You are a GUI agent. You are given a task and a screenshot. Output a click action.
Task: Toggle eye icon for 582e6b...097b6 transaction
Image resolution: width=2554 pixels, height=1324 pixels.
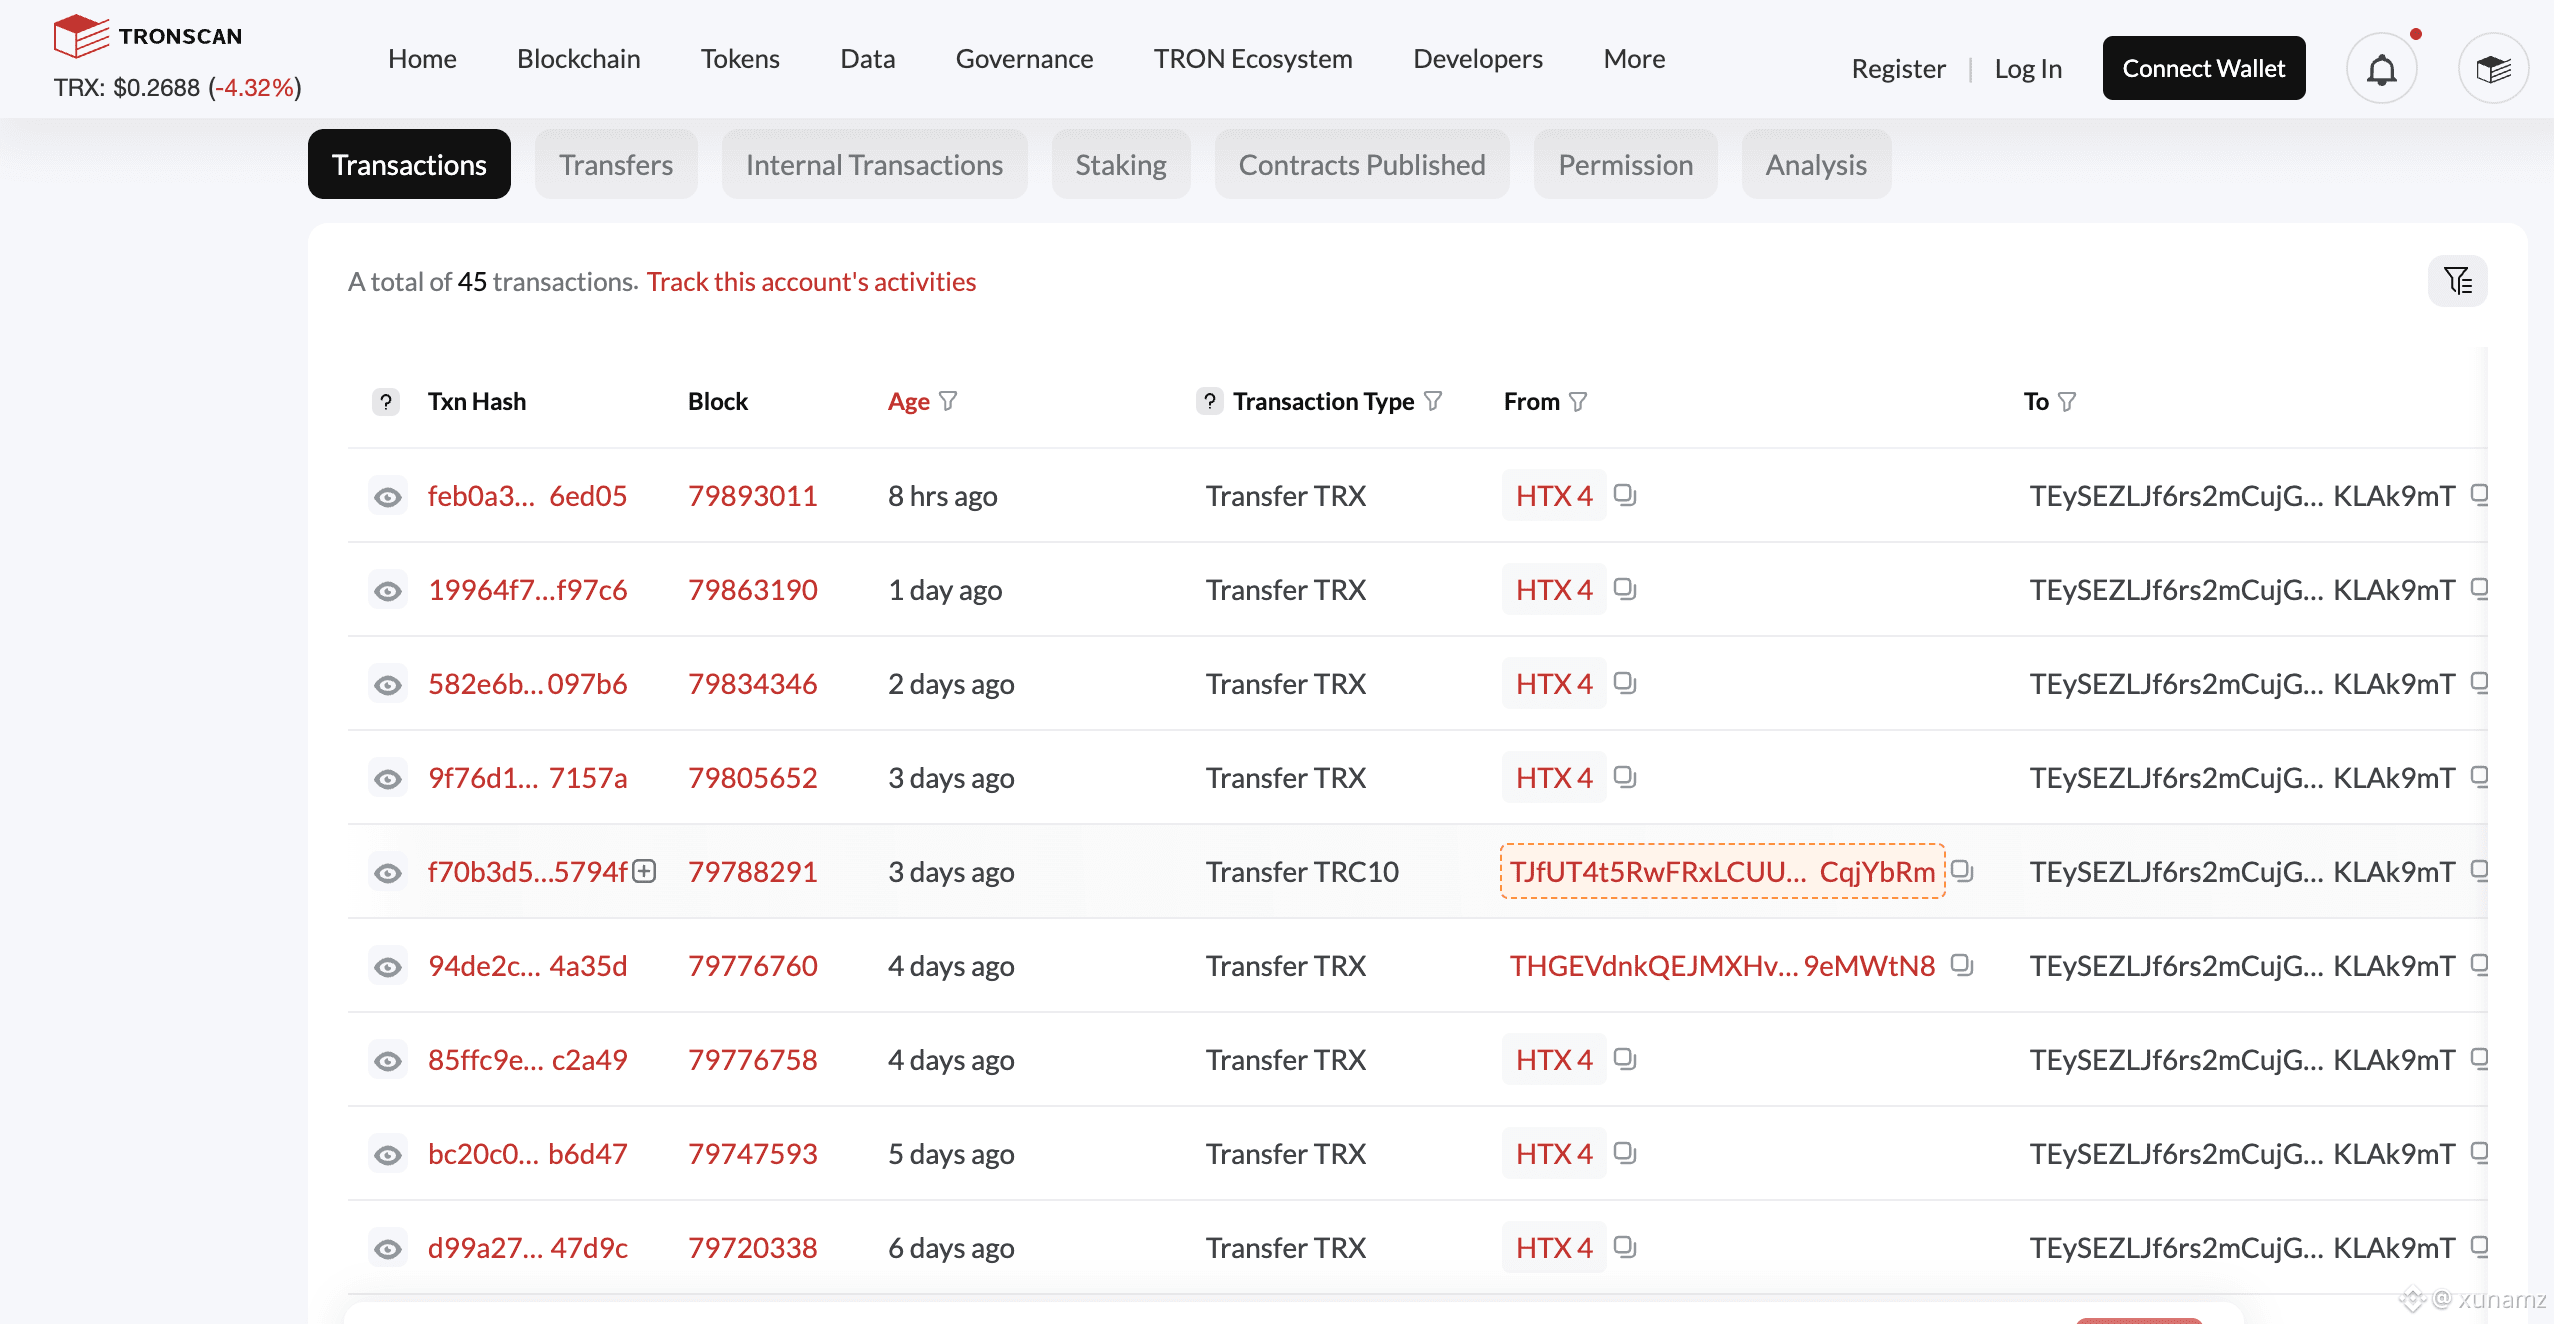click(x=388, y=685)
